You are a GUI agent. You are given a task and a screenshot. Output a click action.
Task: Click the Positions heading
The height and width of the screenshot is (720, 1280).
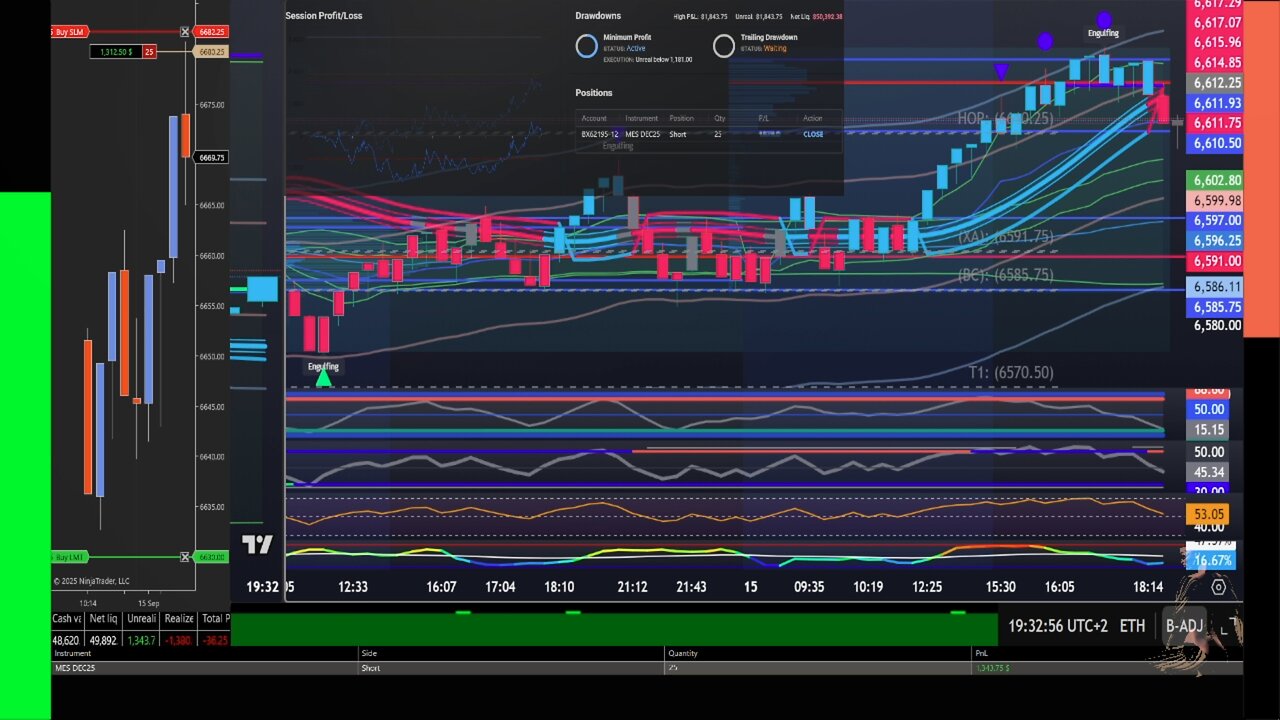point(594,93)
